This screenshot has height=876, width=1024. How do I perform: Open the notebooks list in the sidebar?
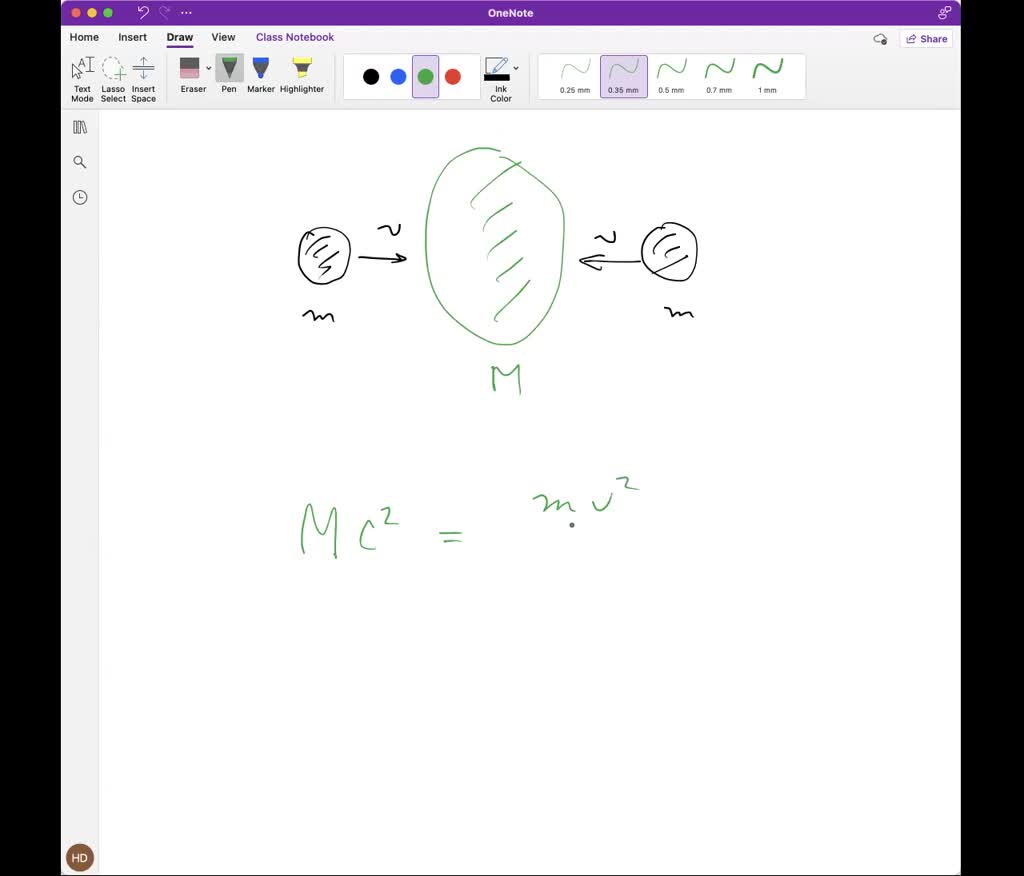pyautogui.click(x=80, y=126)
